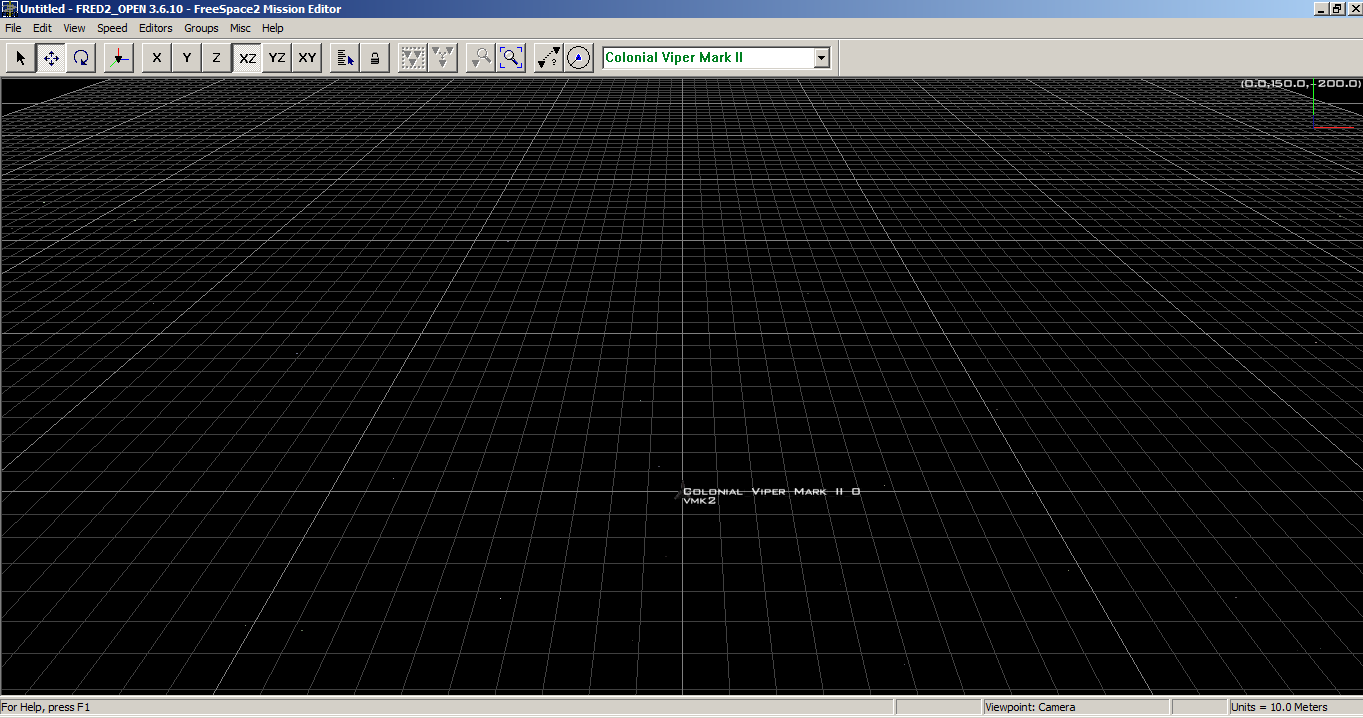Open the Editors menu

(155, 28)
